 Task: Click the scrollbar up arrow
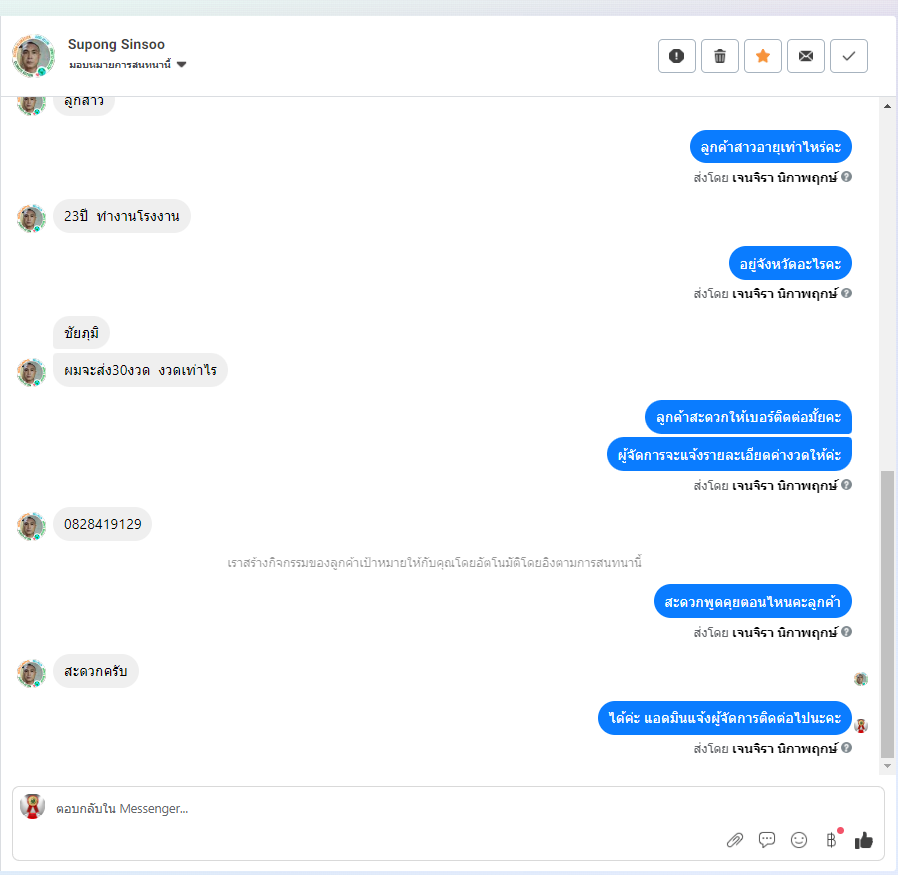coord(887,106)
